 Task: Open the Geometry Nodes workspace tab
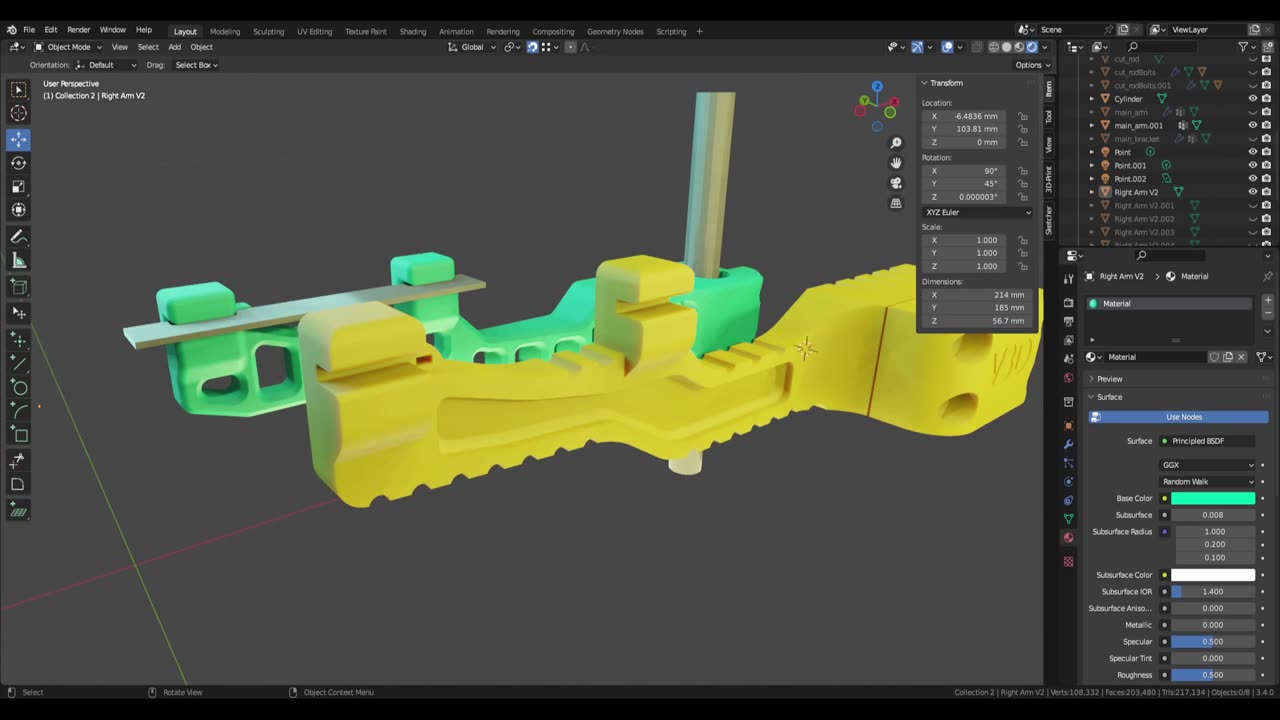coord(615,31)
